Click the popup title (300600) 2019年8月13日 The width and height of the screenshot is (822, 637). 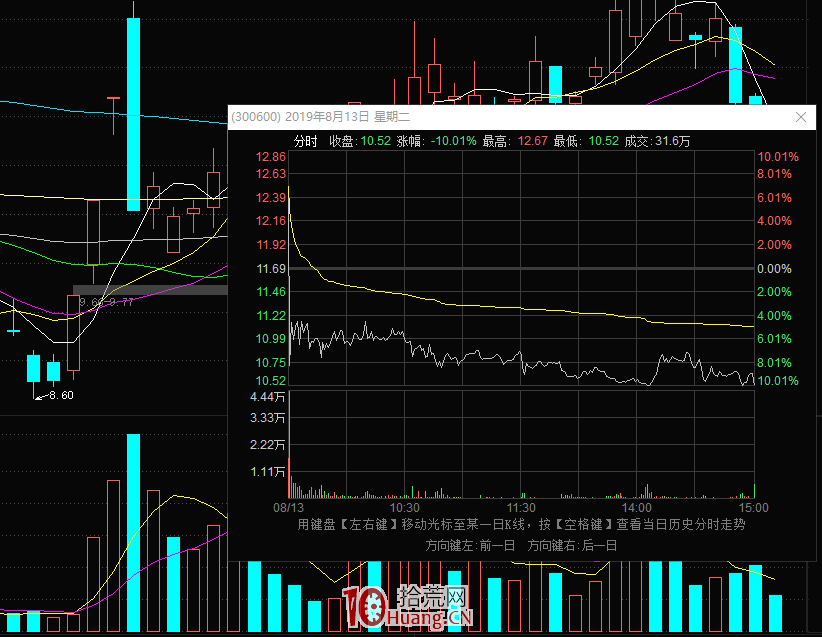click(300, 117)
